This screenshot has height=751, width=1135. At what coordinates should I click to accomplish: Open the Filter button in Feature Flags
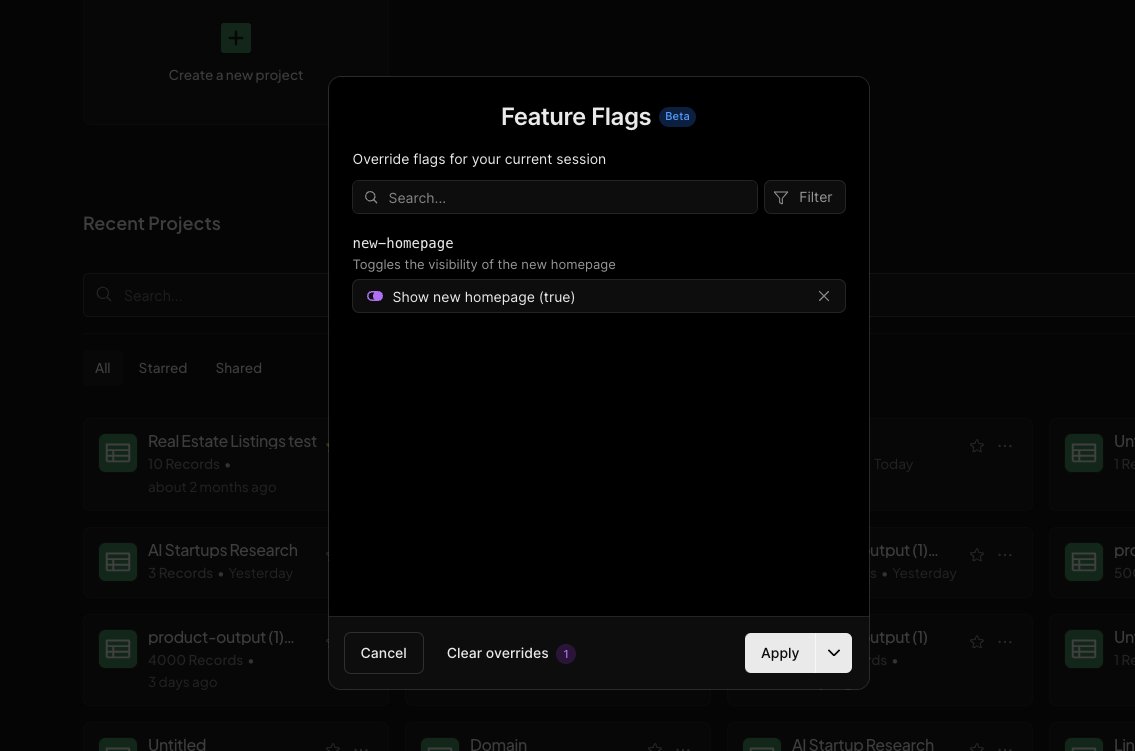coord(804,197)
